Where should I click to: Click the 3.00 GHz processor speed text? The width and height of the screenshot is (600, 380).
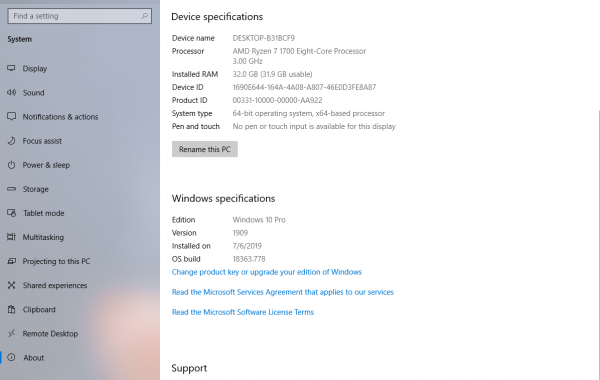tap(248, 61)
